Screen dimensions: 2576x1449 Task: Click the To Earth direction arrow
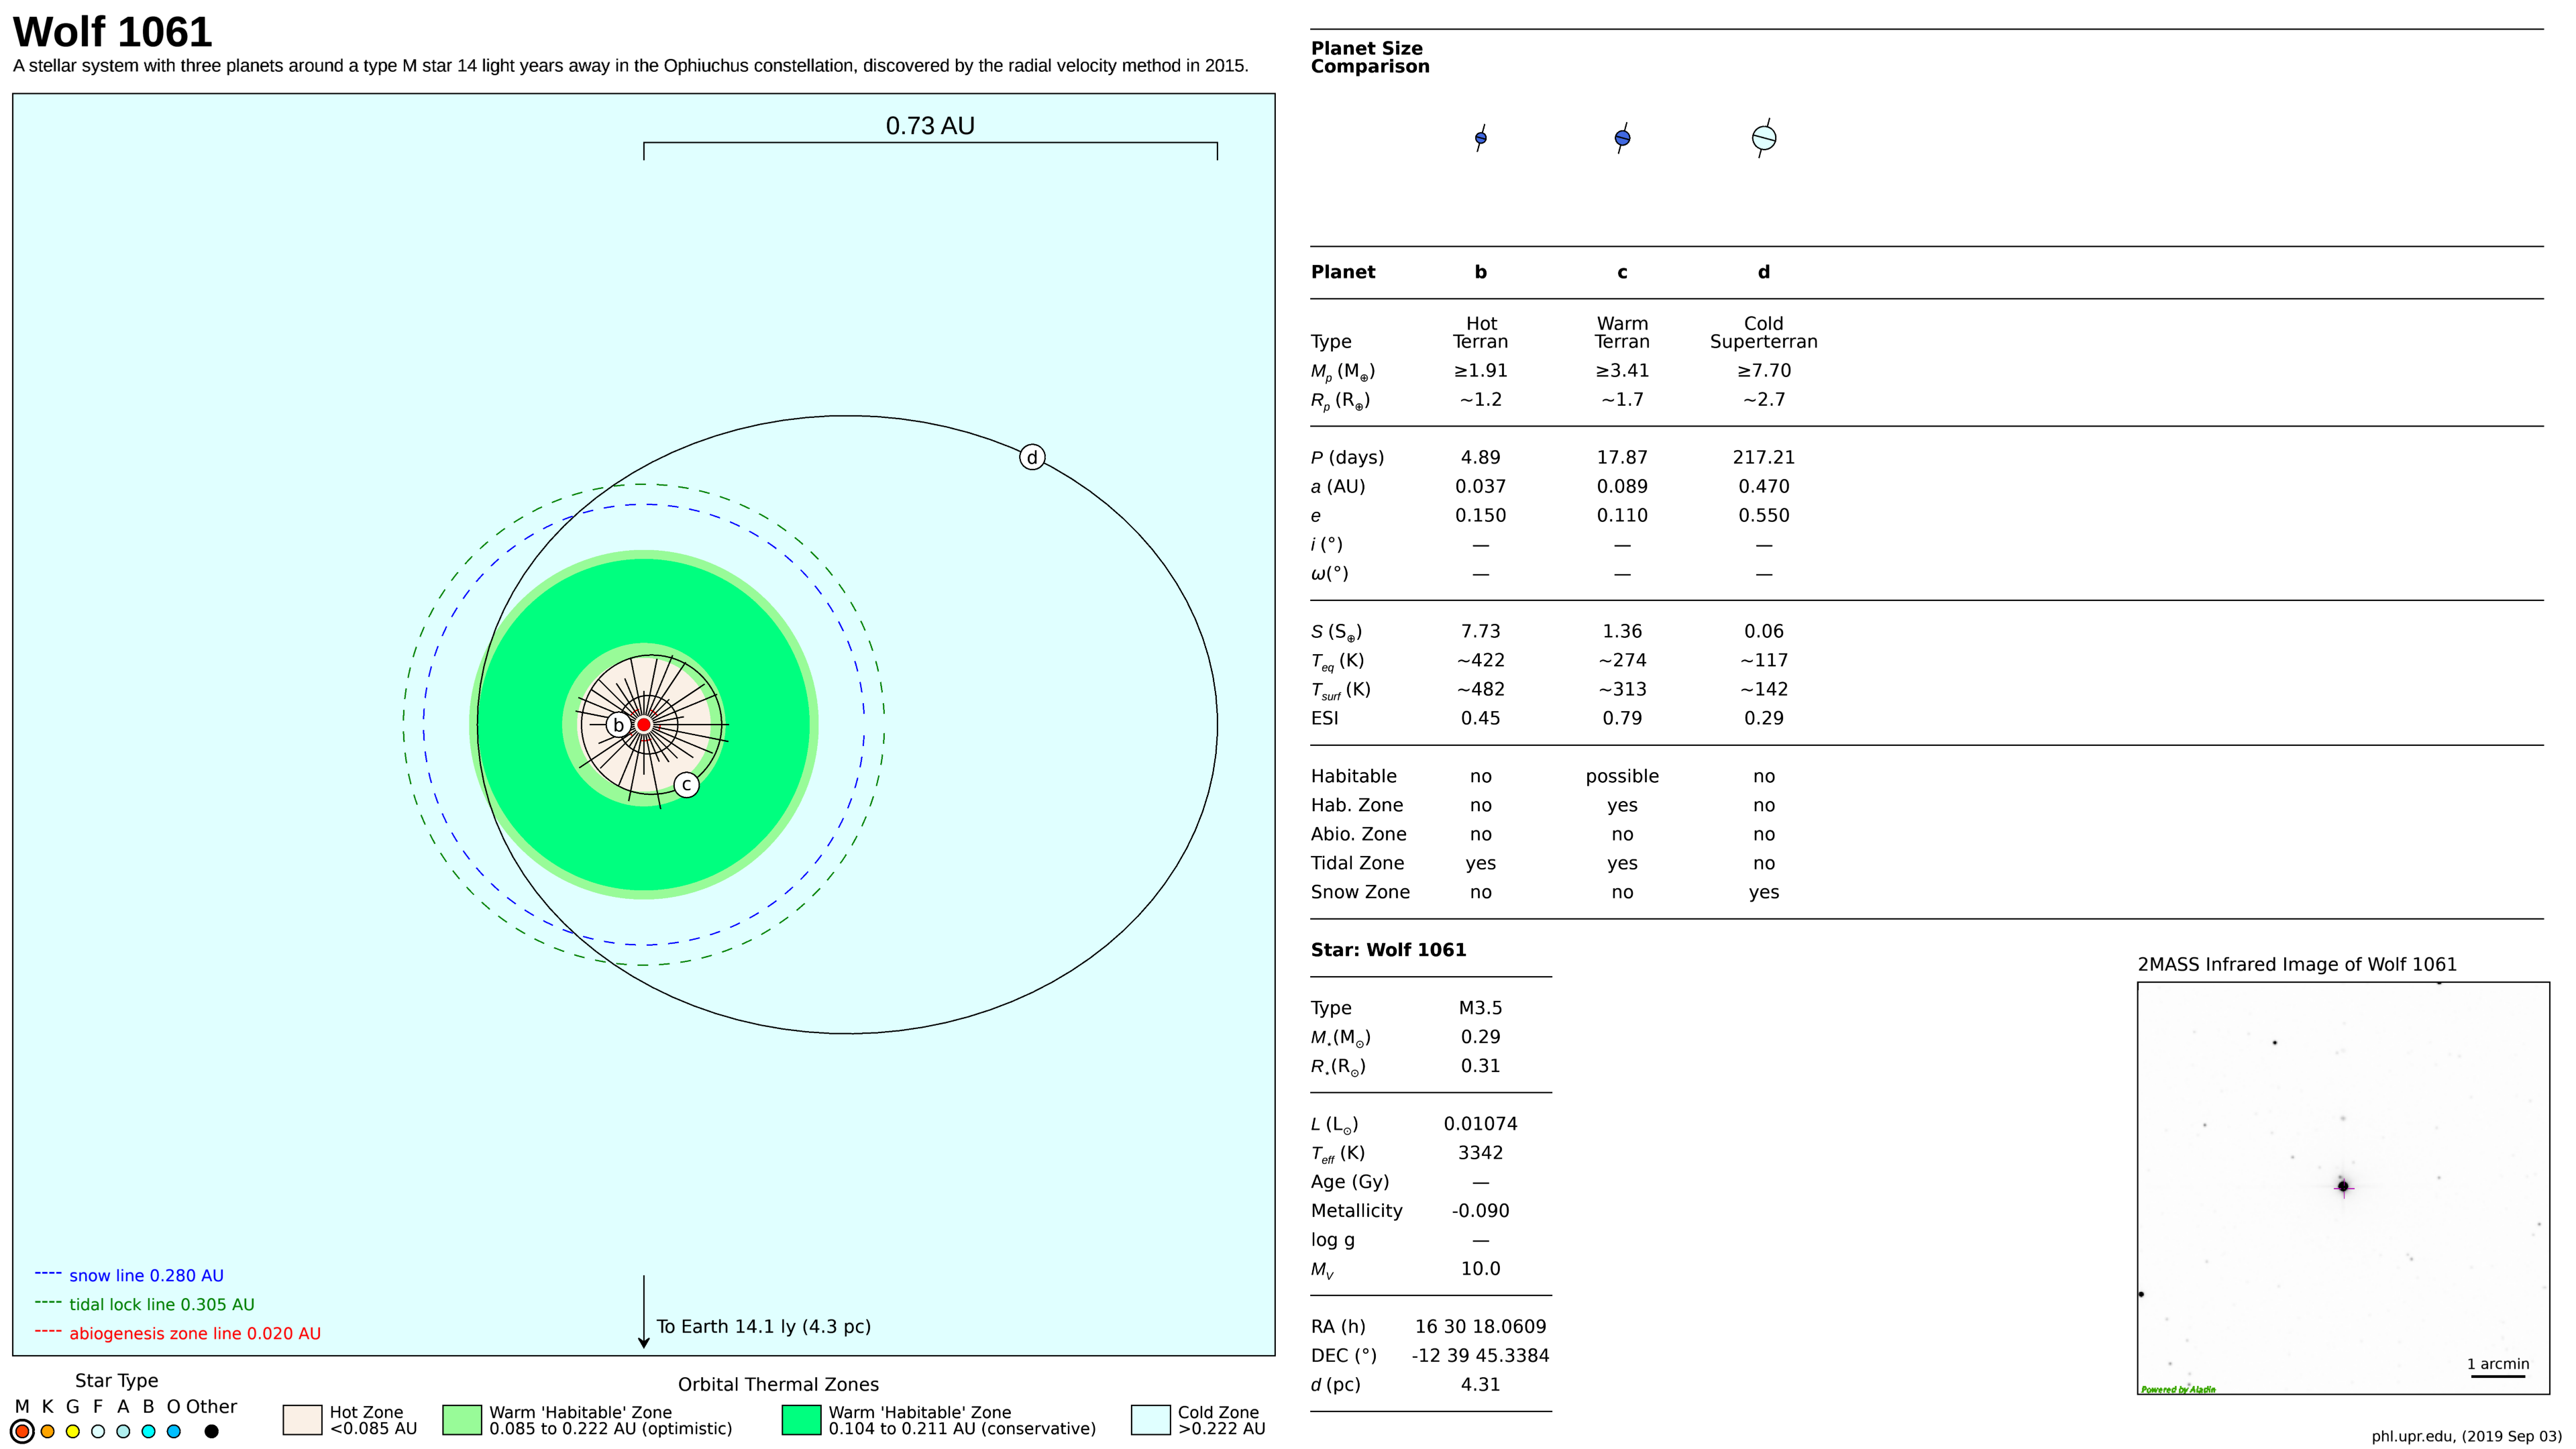click(x=644, y=1312)
